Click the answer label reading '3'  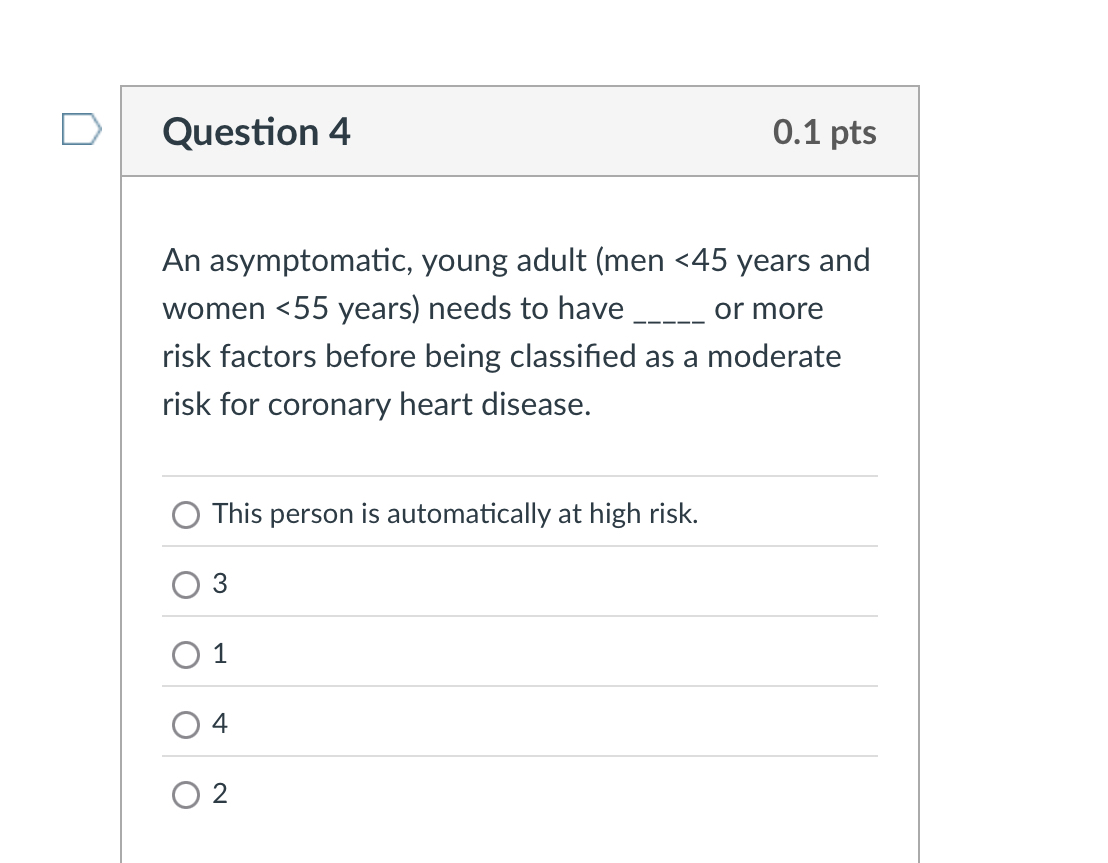(219, 584)
